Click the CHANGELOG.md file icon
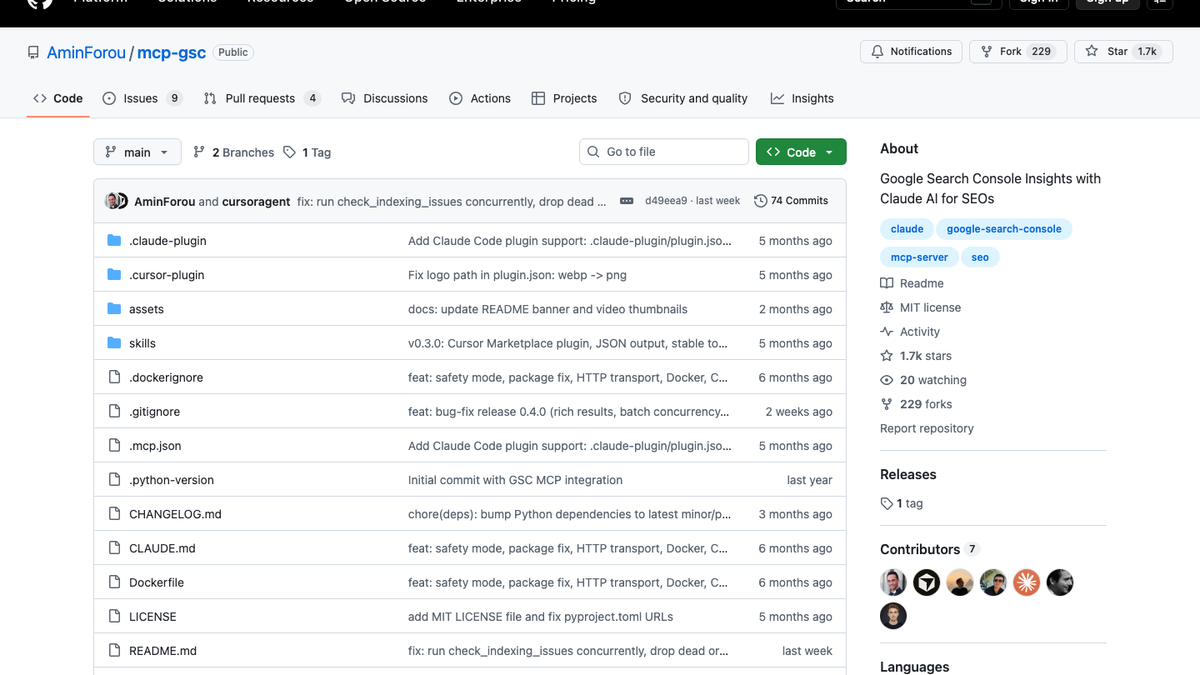The image size is (1200, 675). point(114,514)
